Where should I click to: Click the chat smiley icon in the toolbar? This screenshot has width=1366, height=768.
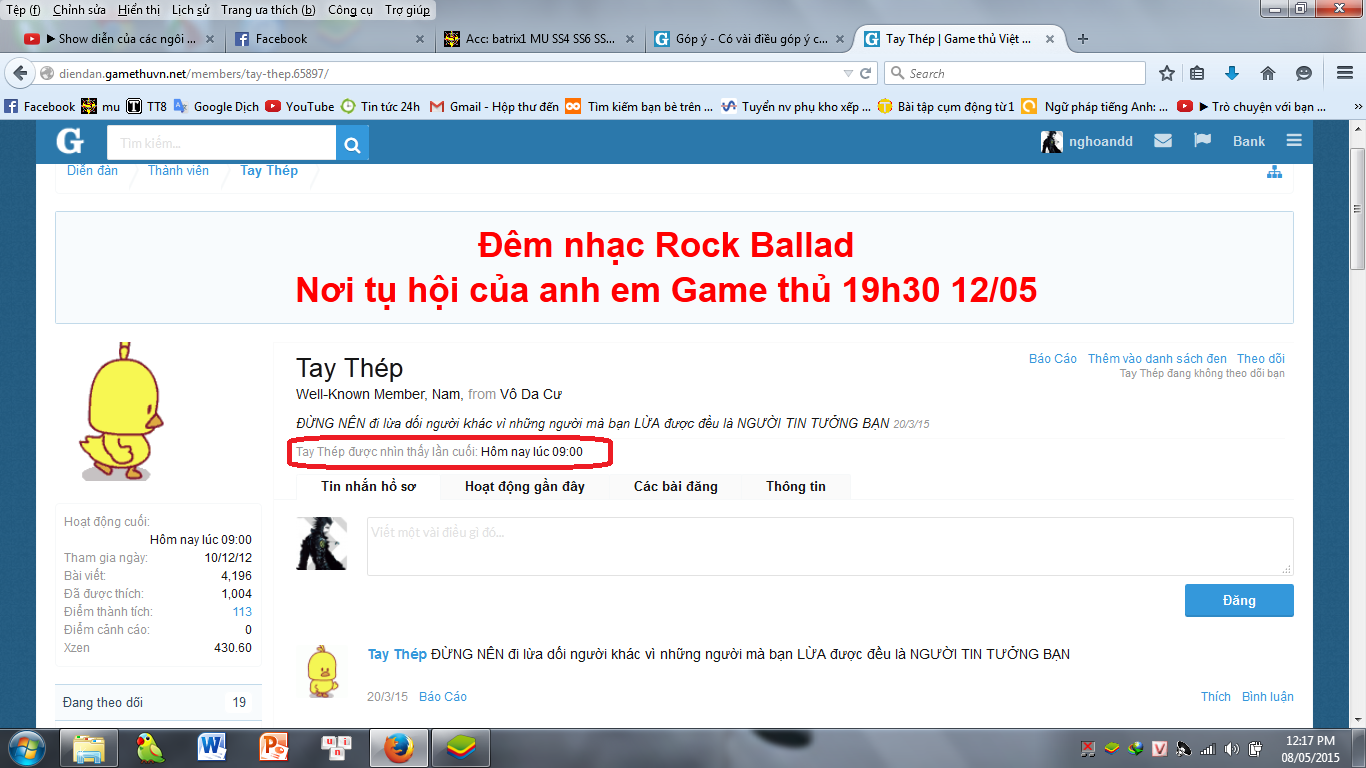(1303, 73)
